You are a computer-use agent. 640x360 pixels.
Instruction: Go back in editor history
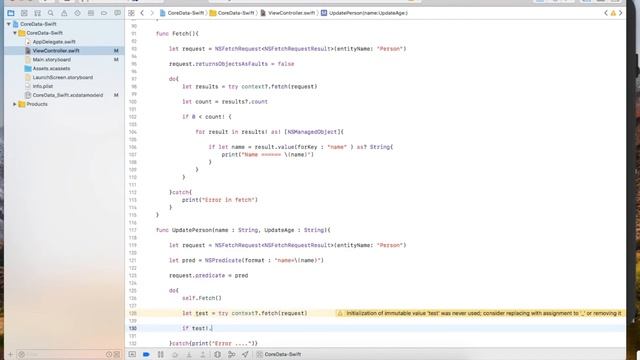[142, 13]
